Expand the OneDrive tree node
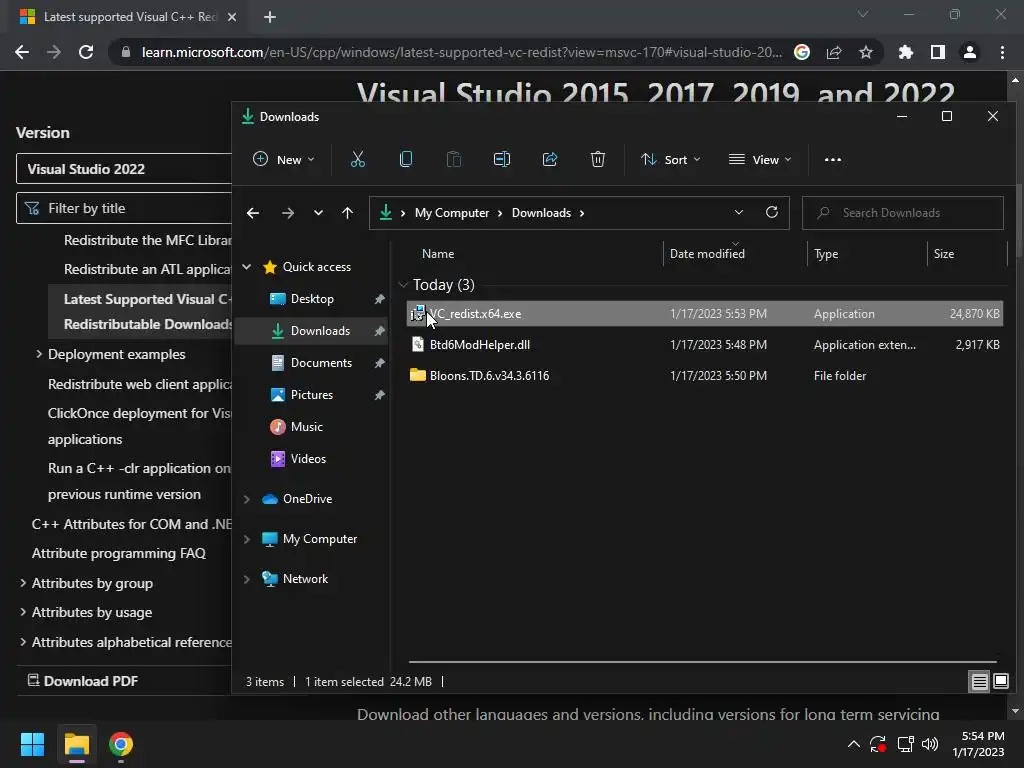The height and width of the screenshot is (768, 1024). tap(247, 499)
